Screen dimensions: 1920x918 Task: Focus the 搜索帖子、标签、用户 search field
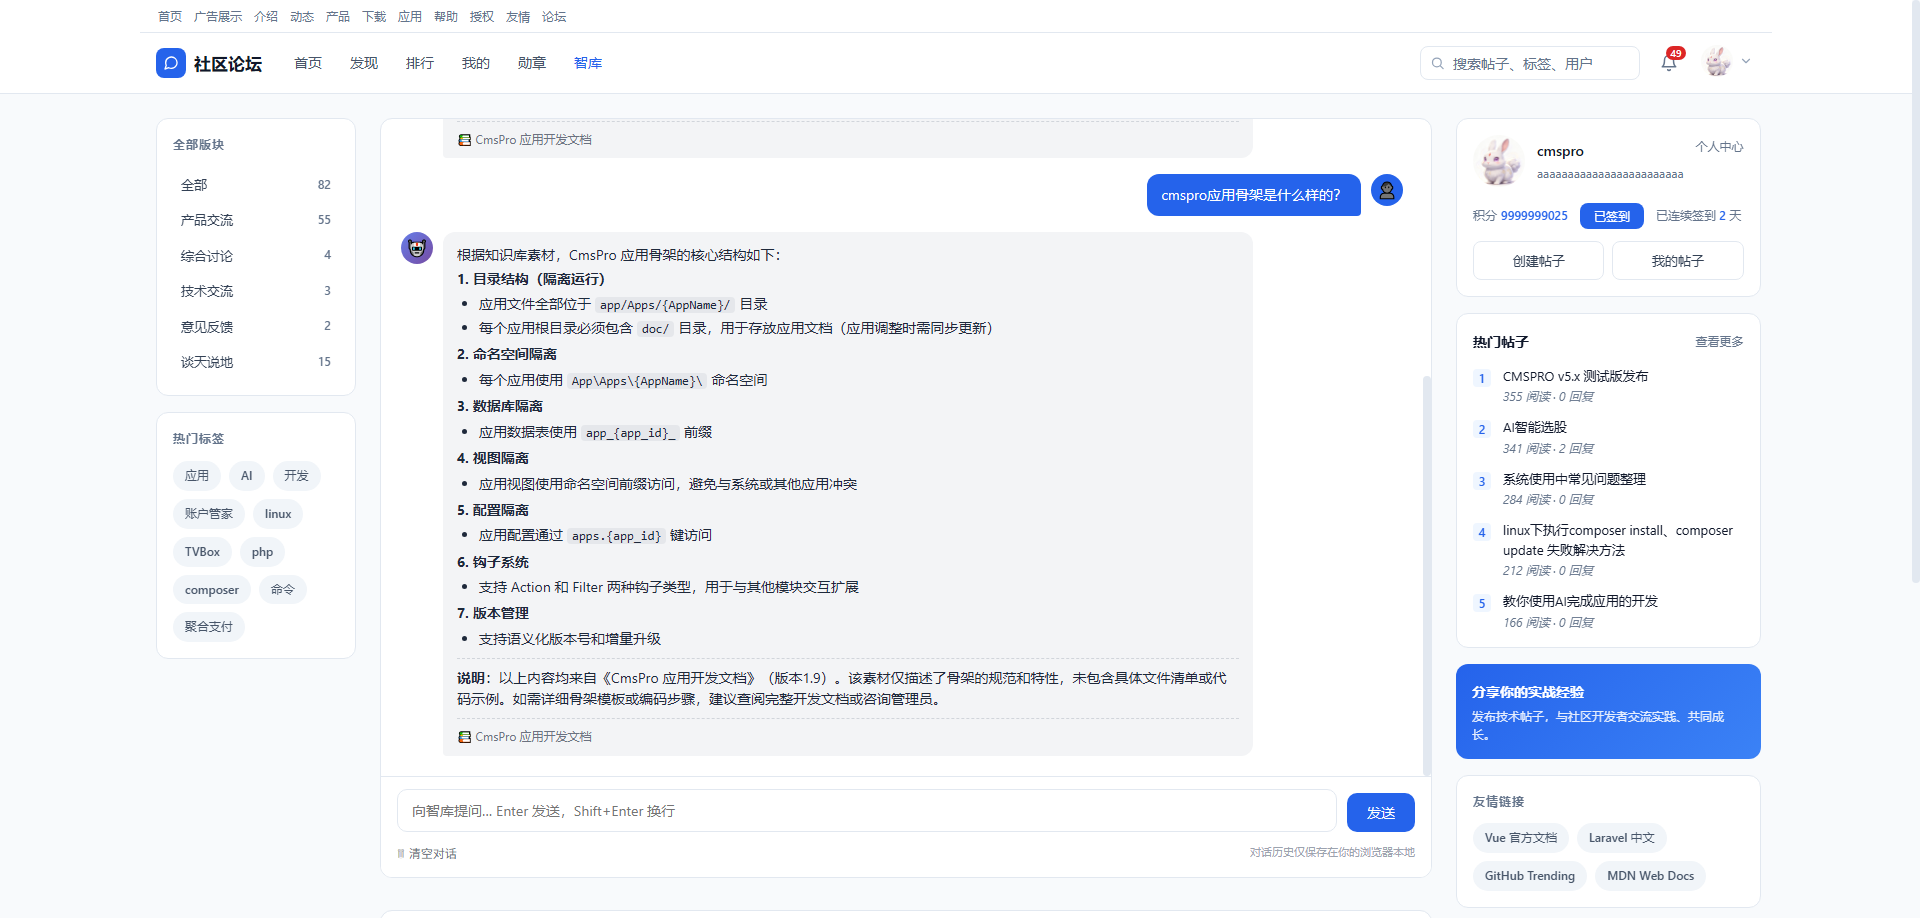(x=1530, y=63)
